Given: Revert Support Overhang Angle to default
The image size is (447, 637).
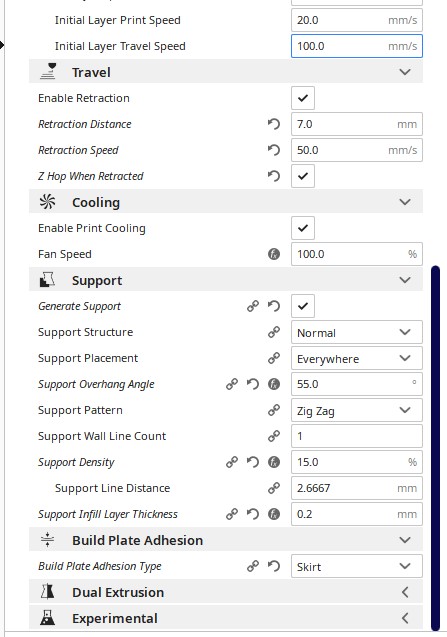Looking at the screenshot, I should pyautogui.click(x=253, y=384).
